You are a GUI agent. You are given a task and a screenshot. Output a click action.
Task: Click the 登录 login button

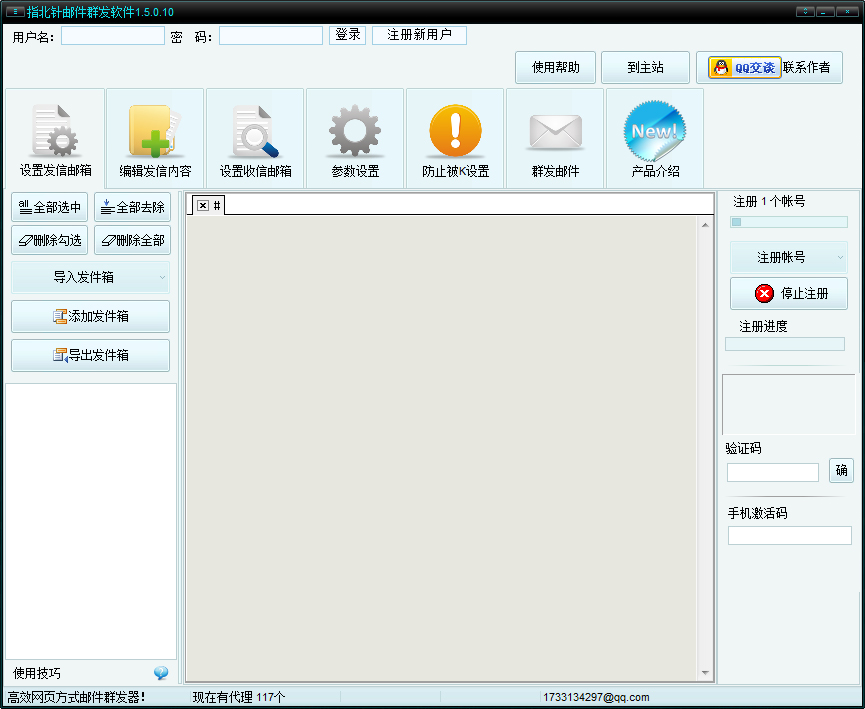click(347, 35)
